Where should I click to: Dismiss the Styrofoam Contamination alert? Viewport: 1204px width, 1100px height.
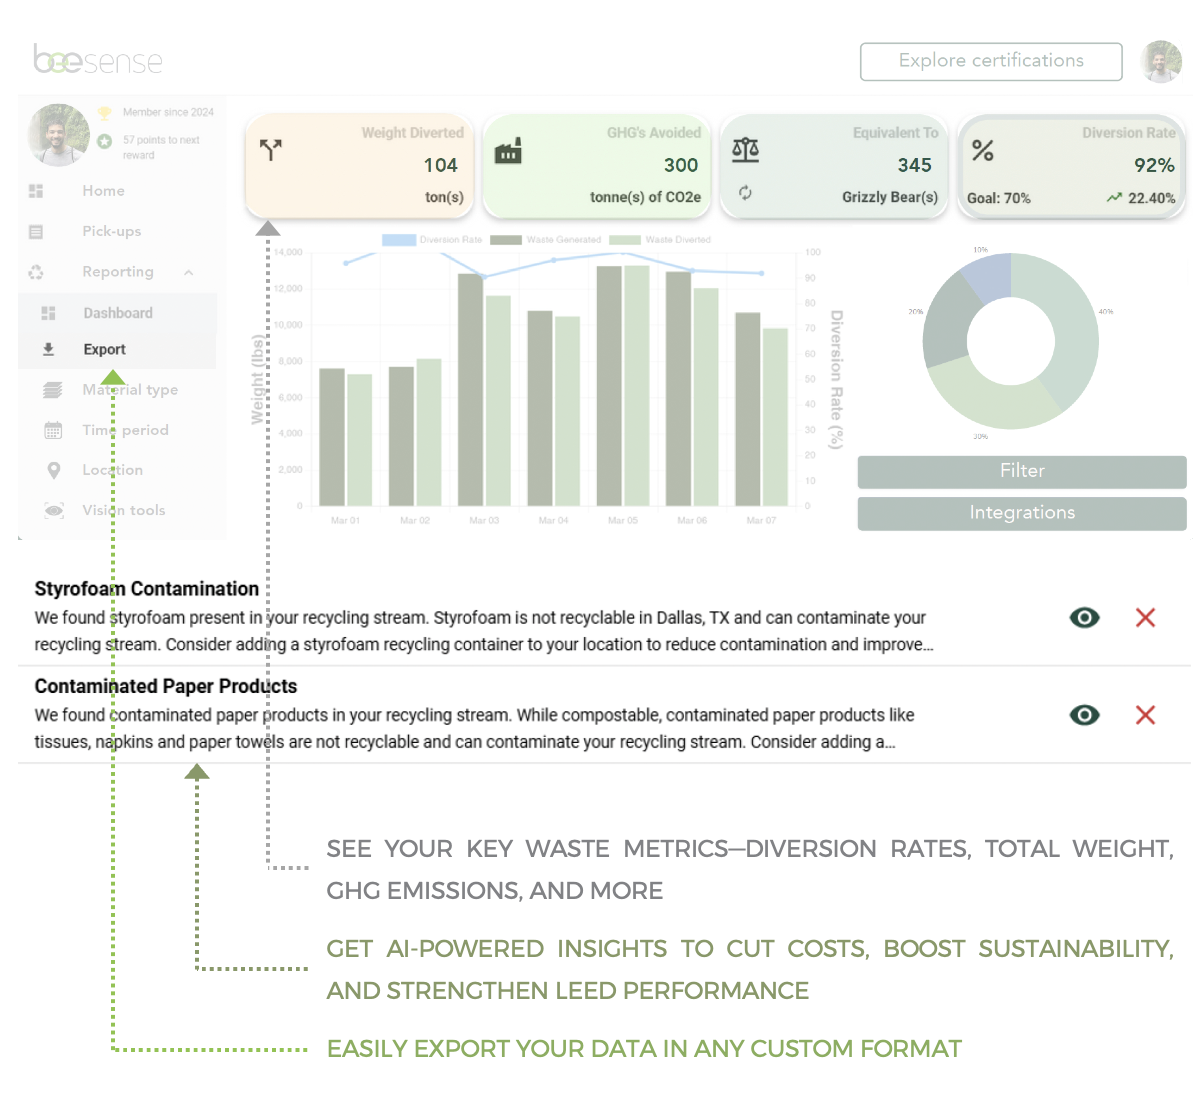pyautogui.click(x=1145, y=618)
